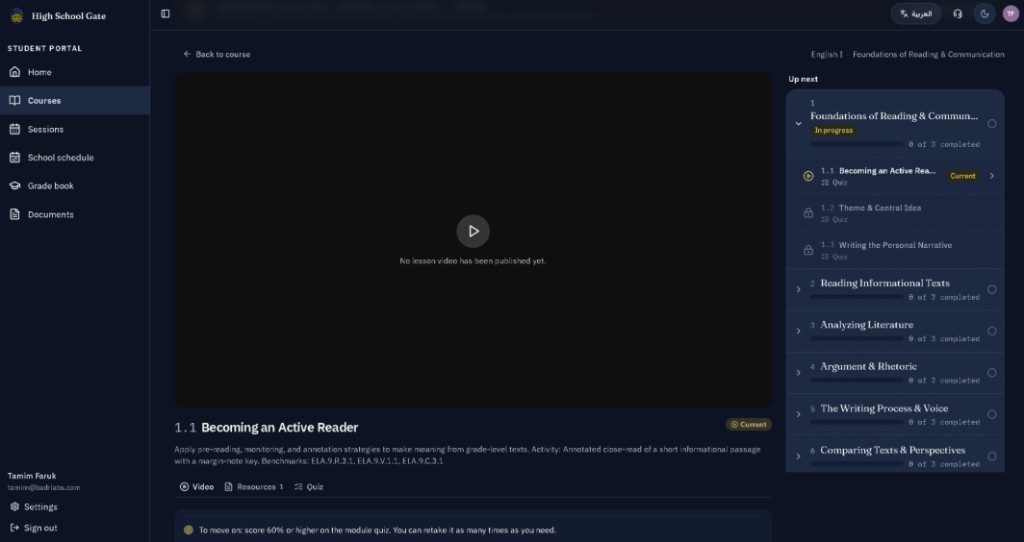
Task: Click the lock icon on lesson 1.3
Action: [808, 250]
